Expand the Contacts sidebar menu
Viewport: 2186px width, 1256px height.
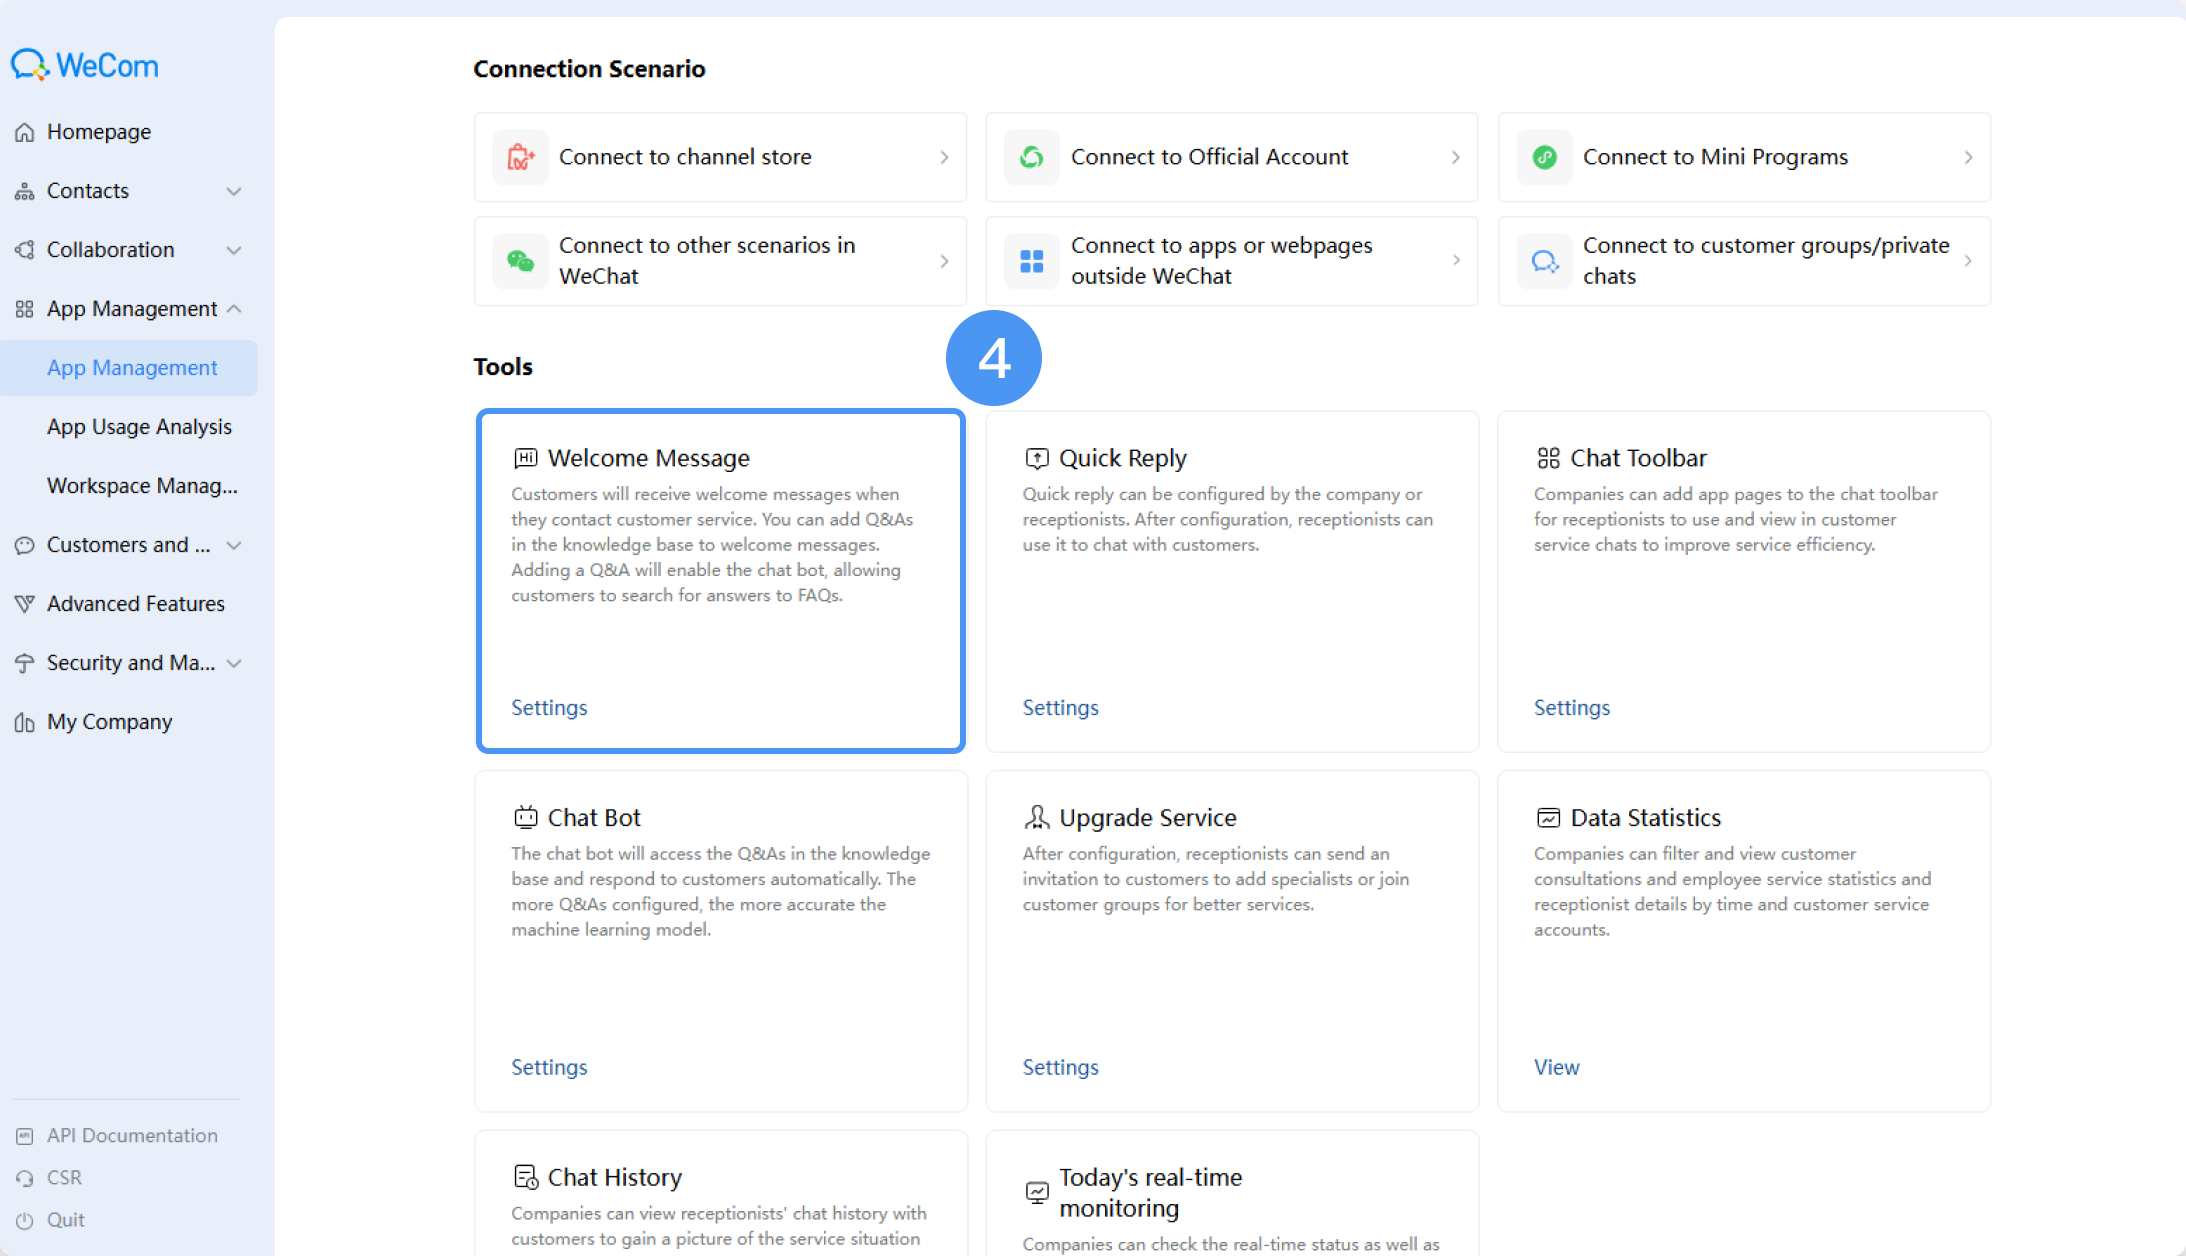pyautogui.click(x=129, y=191)
